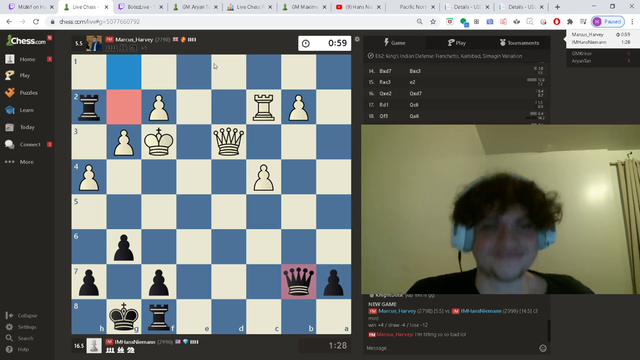Viewport: 640px width, 360px height.
Task: Open IMHansNiemann profile below the board
Action: click(135, 342)
